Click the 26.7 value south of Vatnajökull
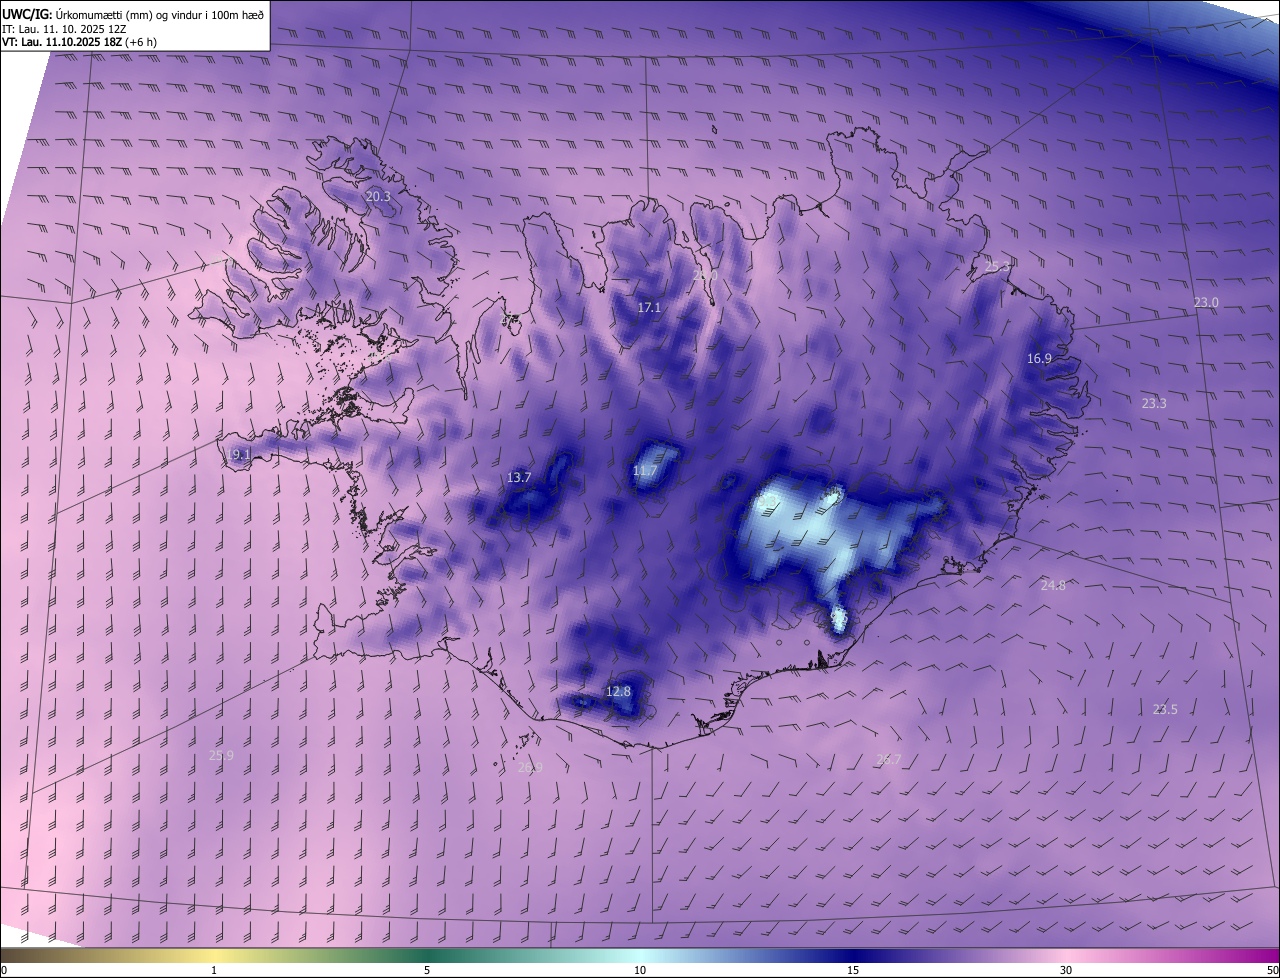This screenshot has height=978, width=1280. pos(888,760)
